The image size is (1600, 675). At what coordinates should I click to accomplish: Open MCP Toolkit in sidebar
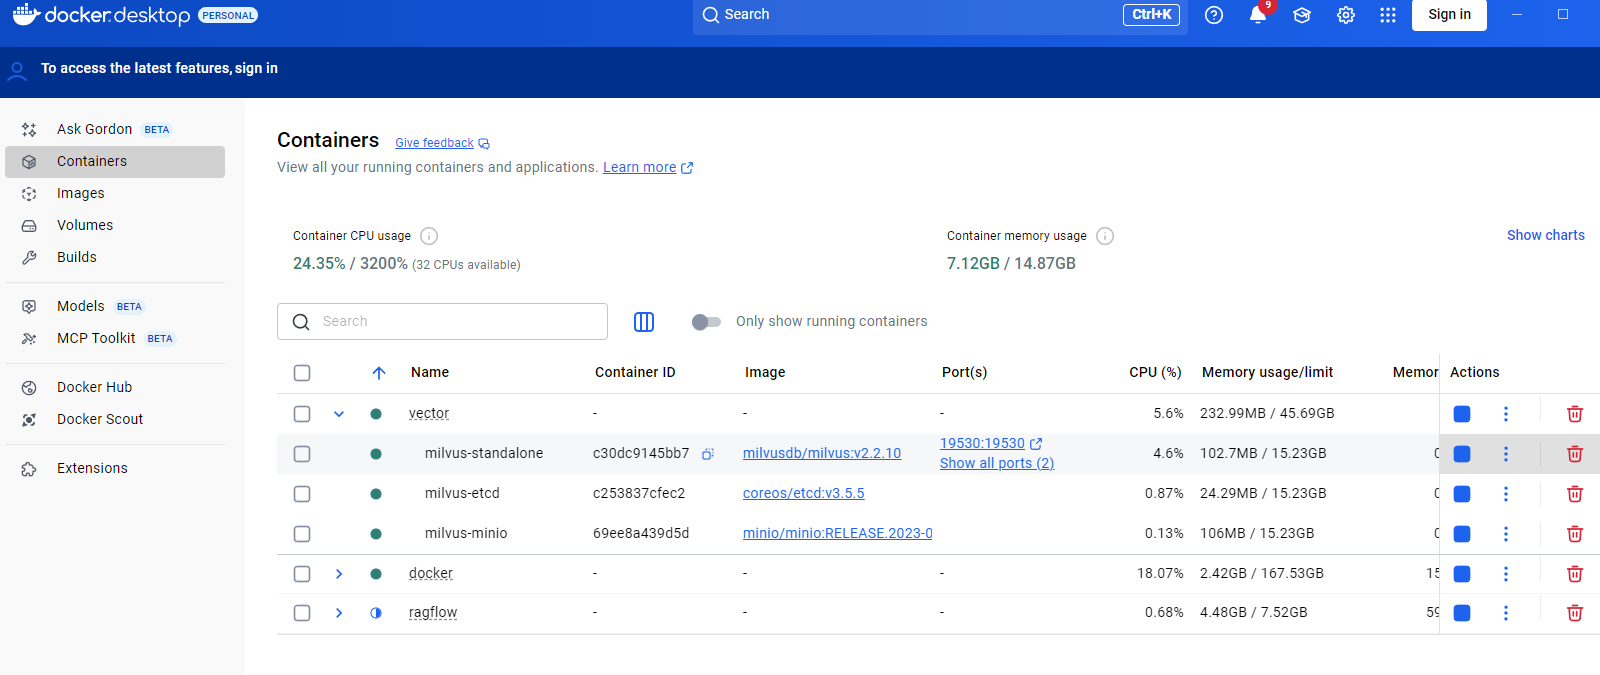point(115,339)
